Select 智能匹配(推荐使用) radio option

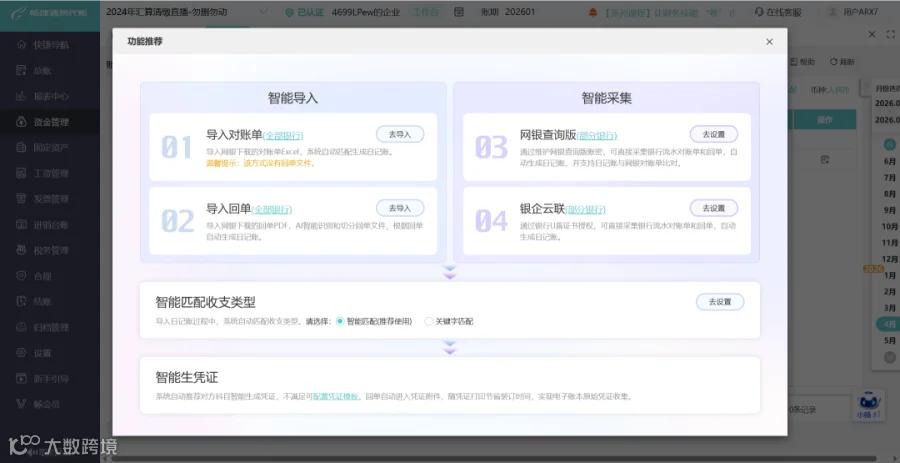(374, 321)
